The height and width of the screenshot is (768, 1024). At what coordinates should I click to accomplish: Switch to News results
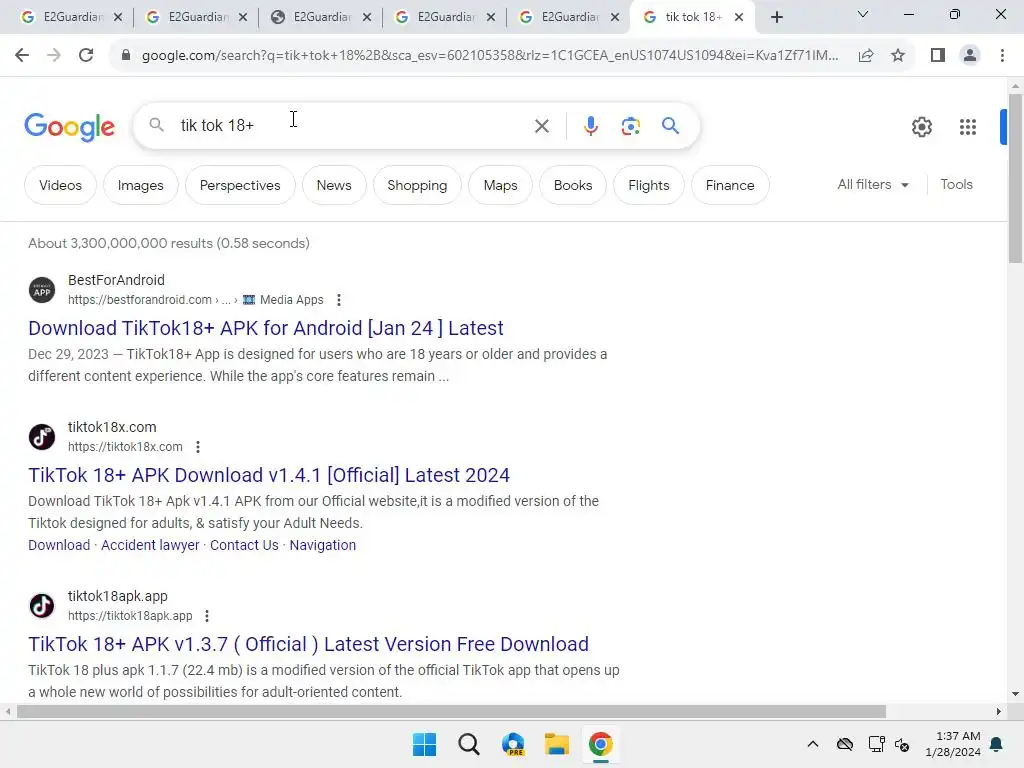click(334, 185)
